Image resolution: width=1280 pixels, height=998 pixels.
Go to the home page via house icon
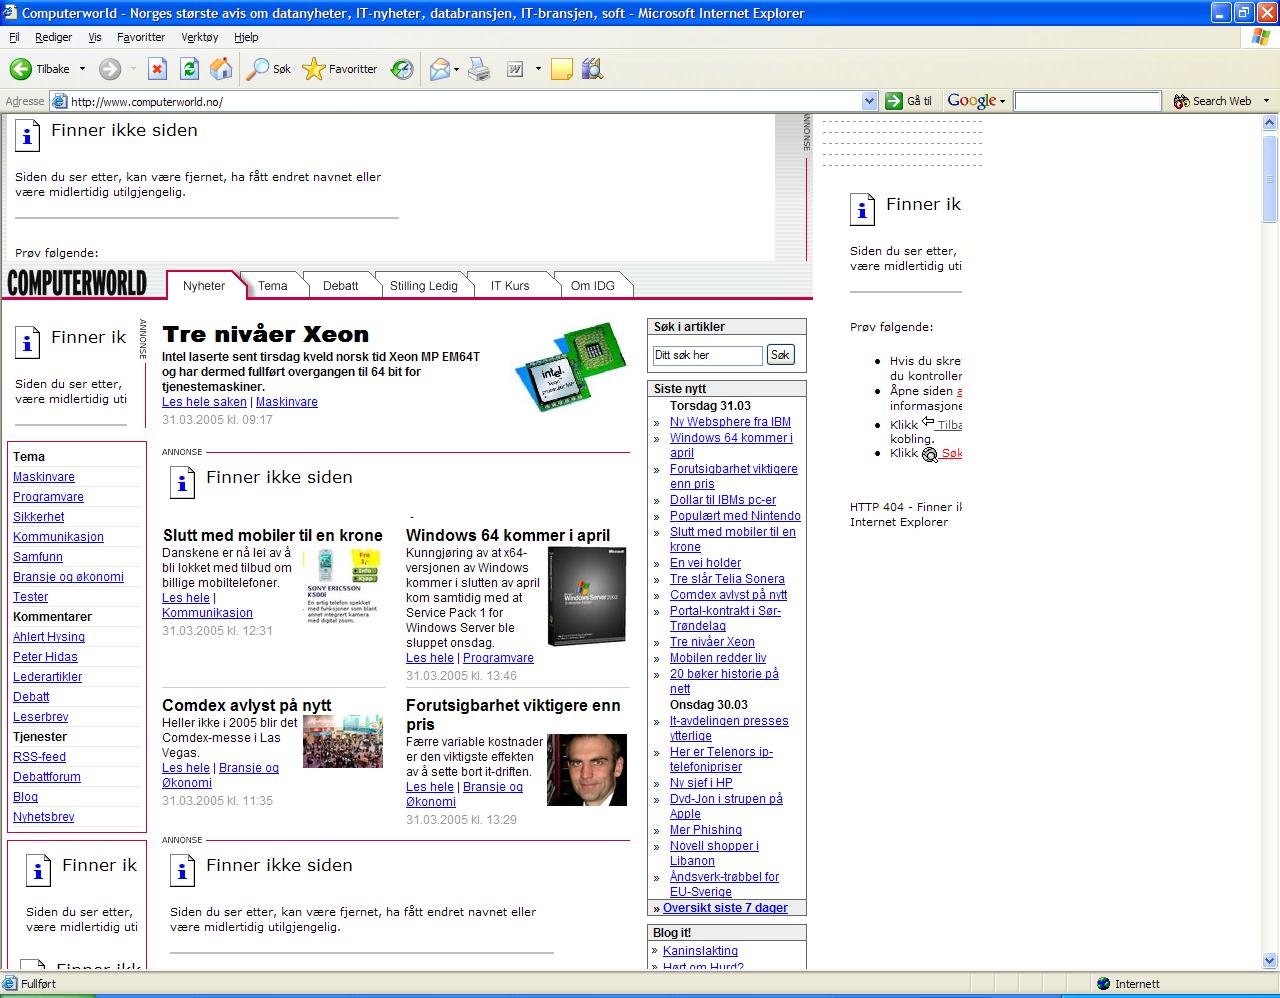click(x=221, y=69)
